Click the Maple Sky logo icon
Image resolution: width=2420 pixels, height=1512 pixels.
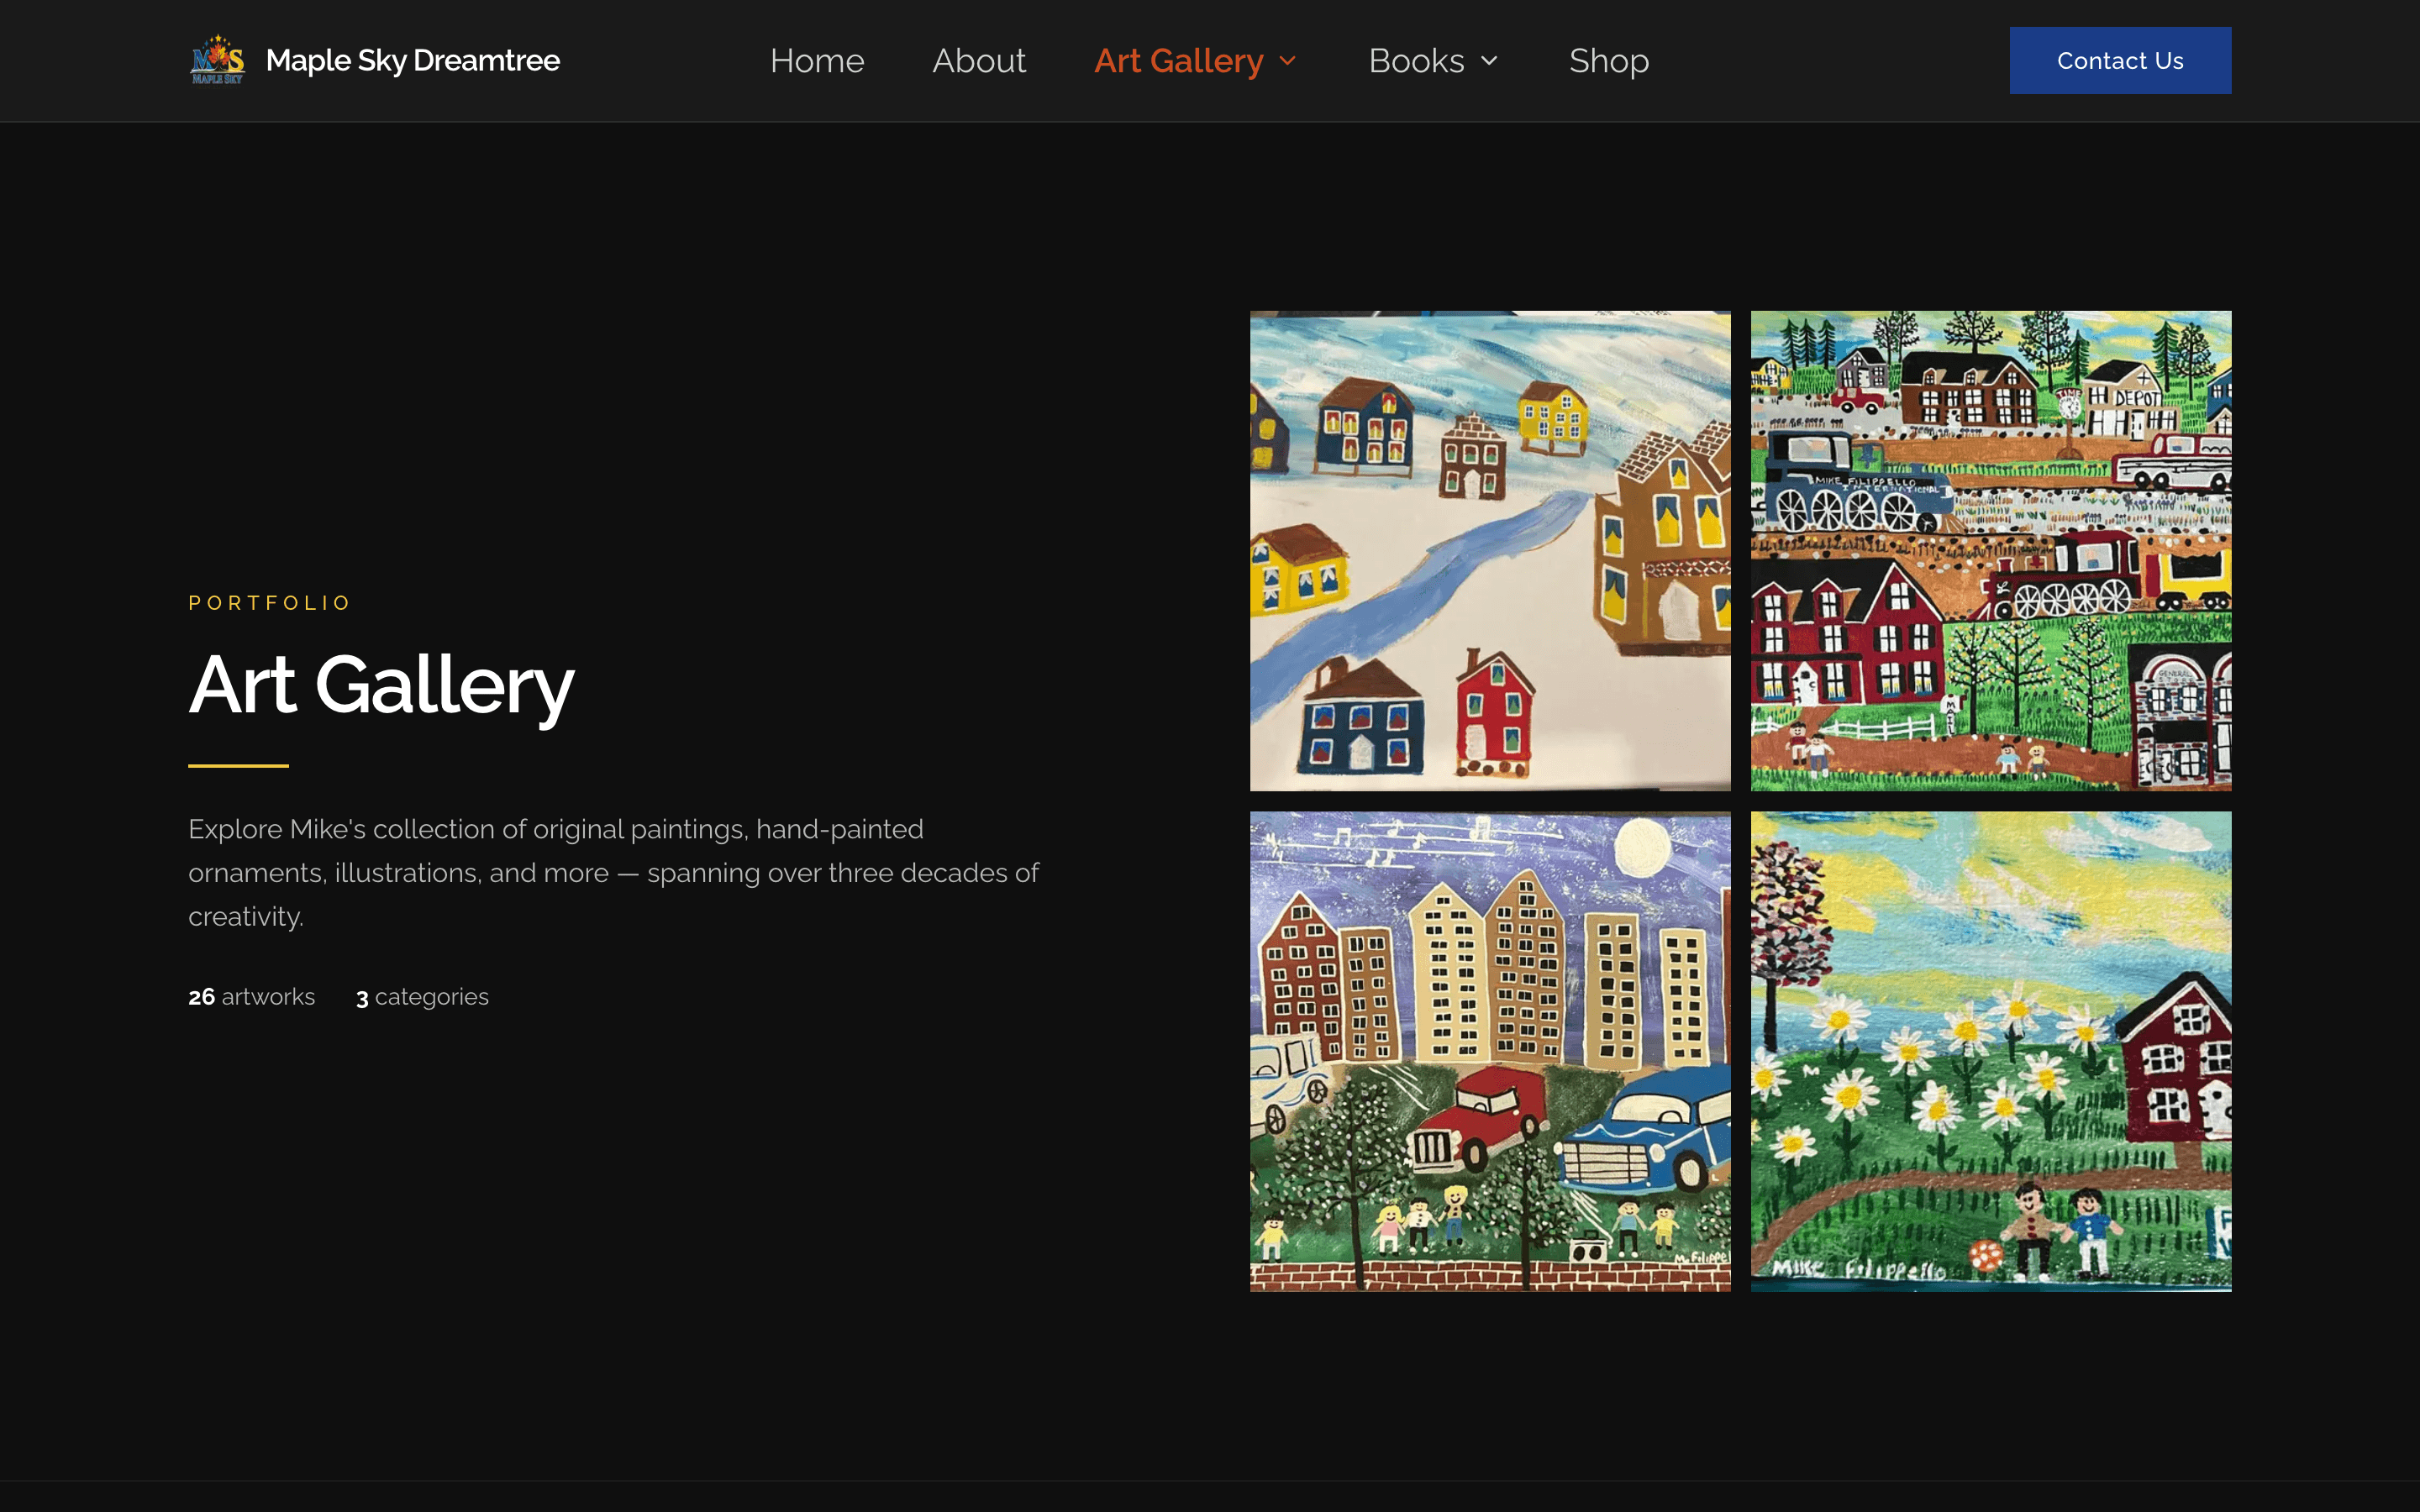point(217,60)
